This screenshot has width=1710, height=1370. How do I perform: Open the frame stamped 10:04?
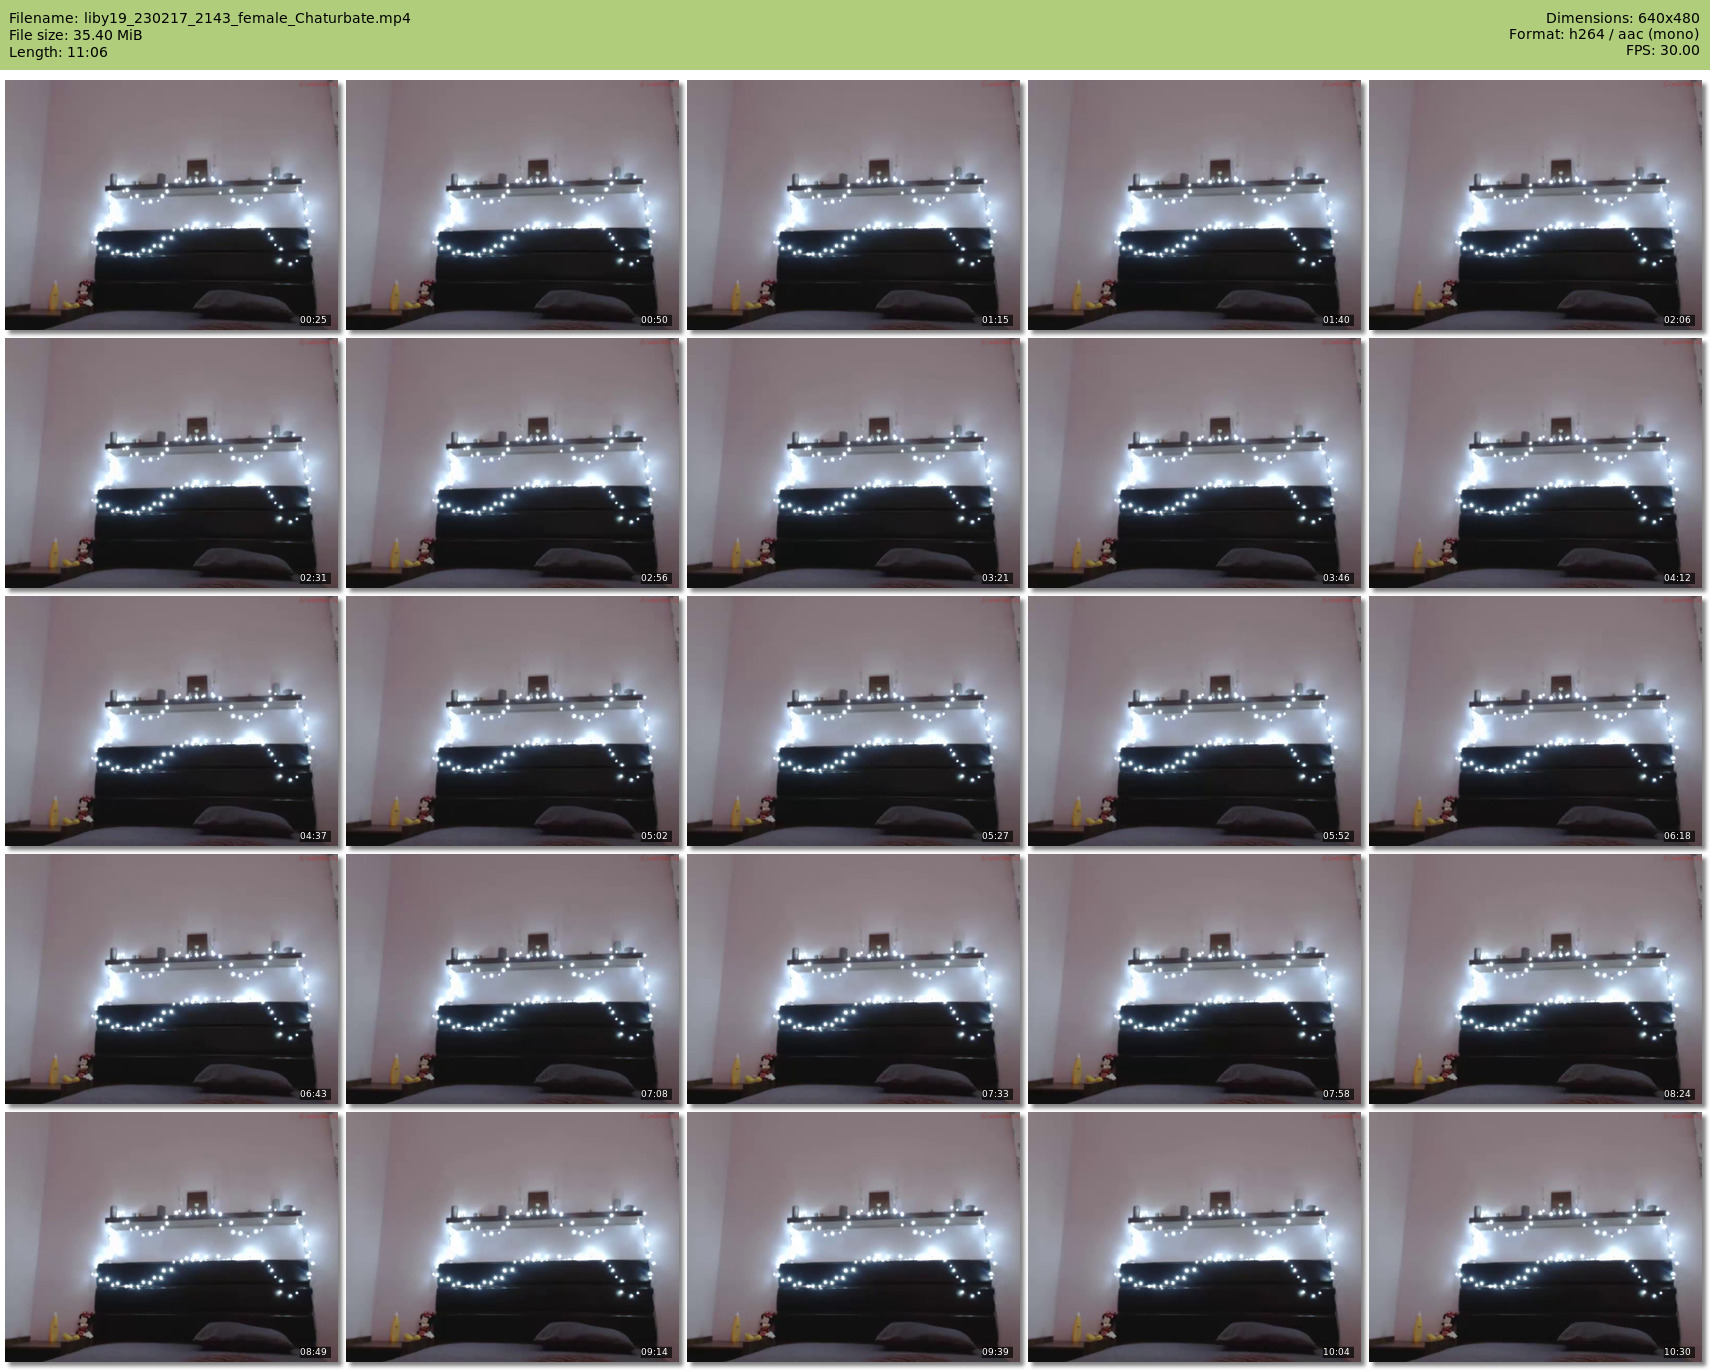point(1194,1237)
